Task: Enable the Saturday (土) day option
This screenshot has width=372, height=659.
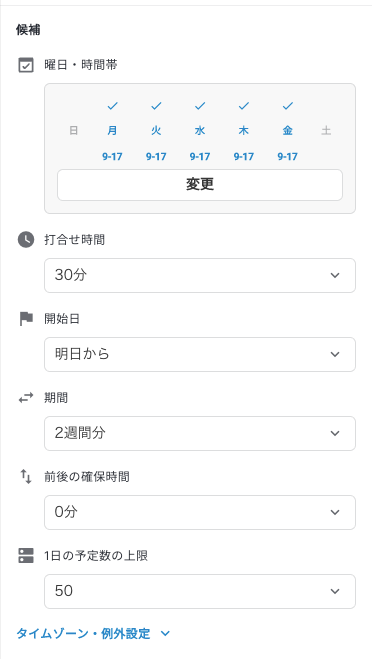Action: (326, 131)
